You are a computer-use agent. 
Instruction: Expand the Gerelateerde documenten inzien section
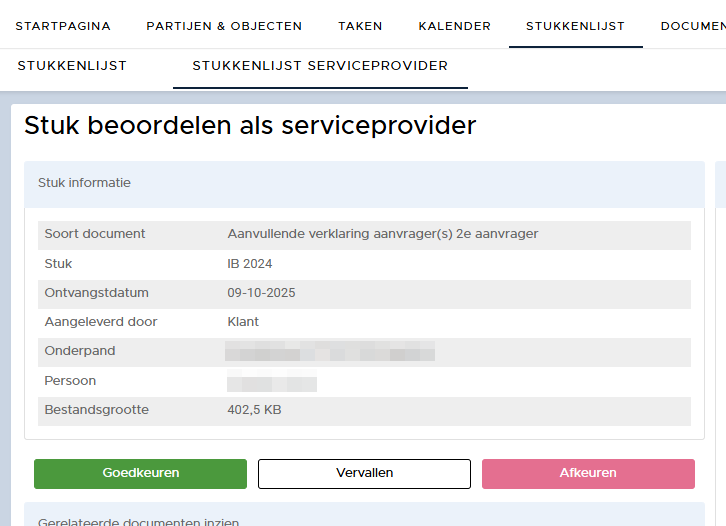(138, 521)
